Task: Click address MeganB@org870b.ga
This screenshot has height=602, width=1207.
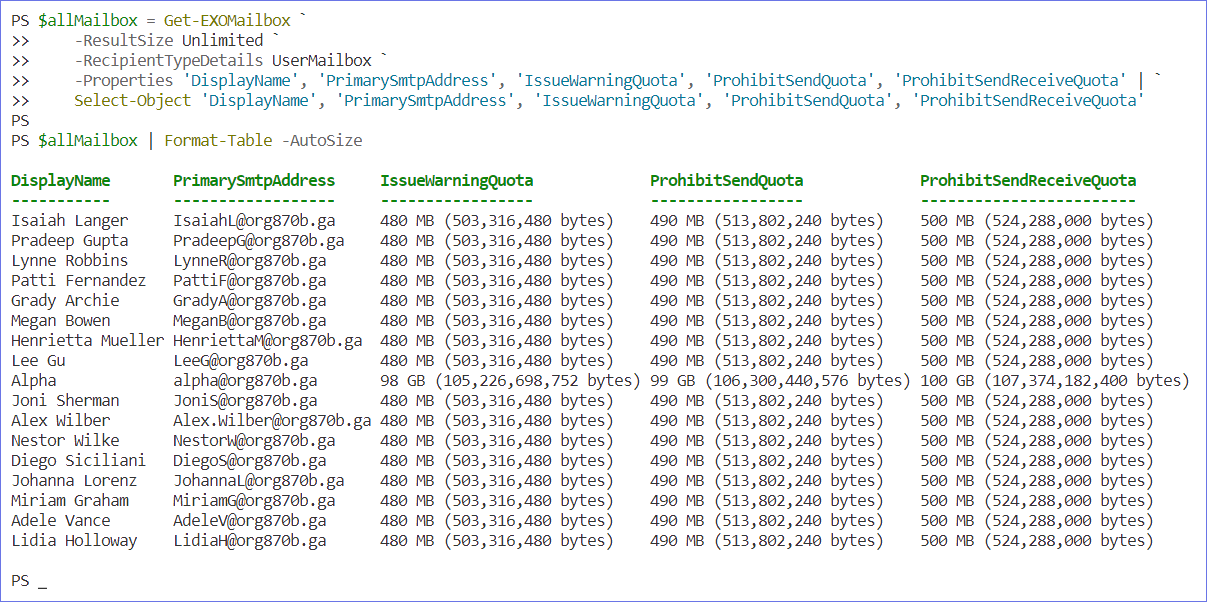Action: (250, 321)
